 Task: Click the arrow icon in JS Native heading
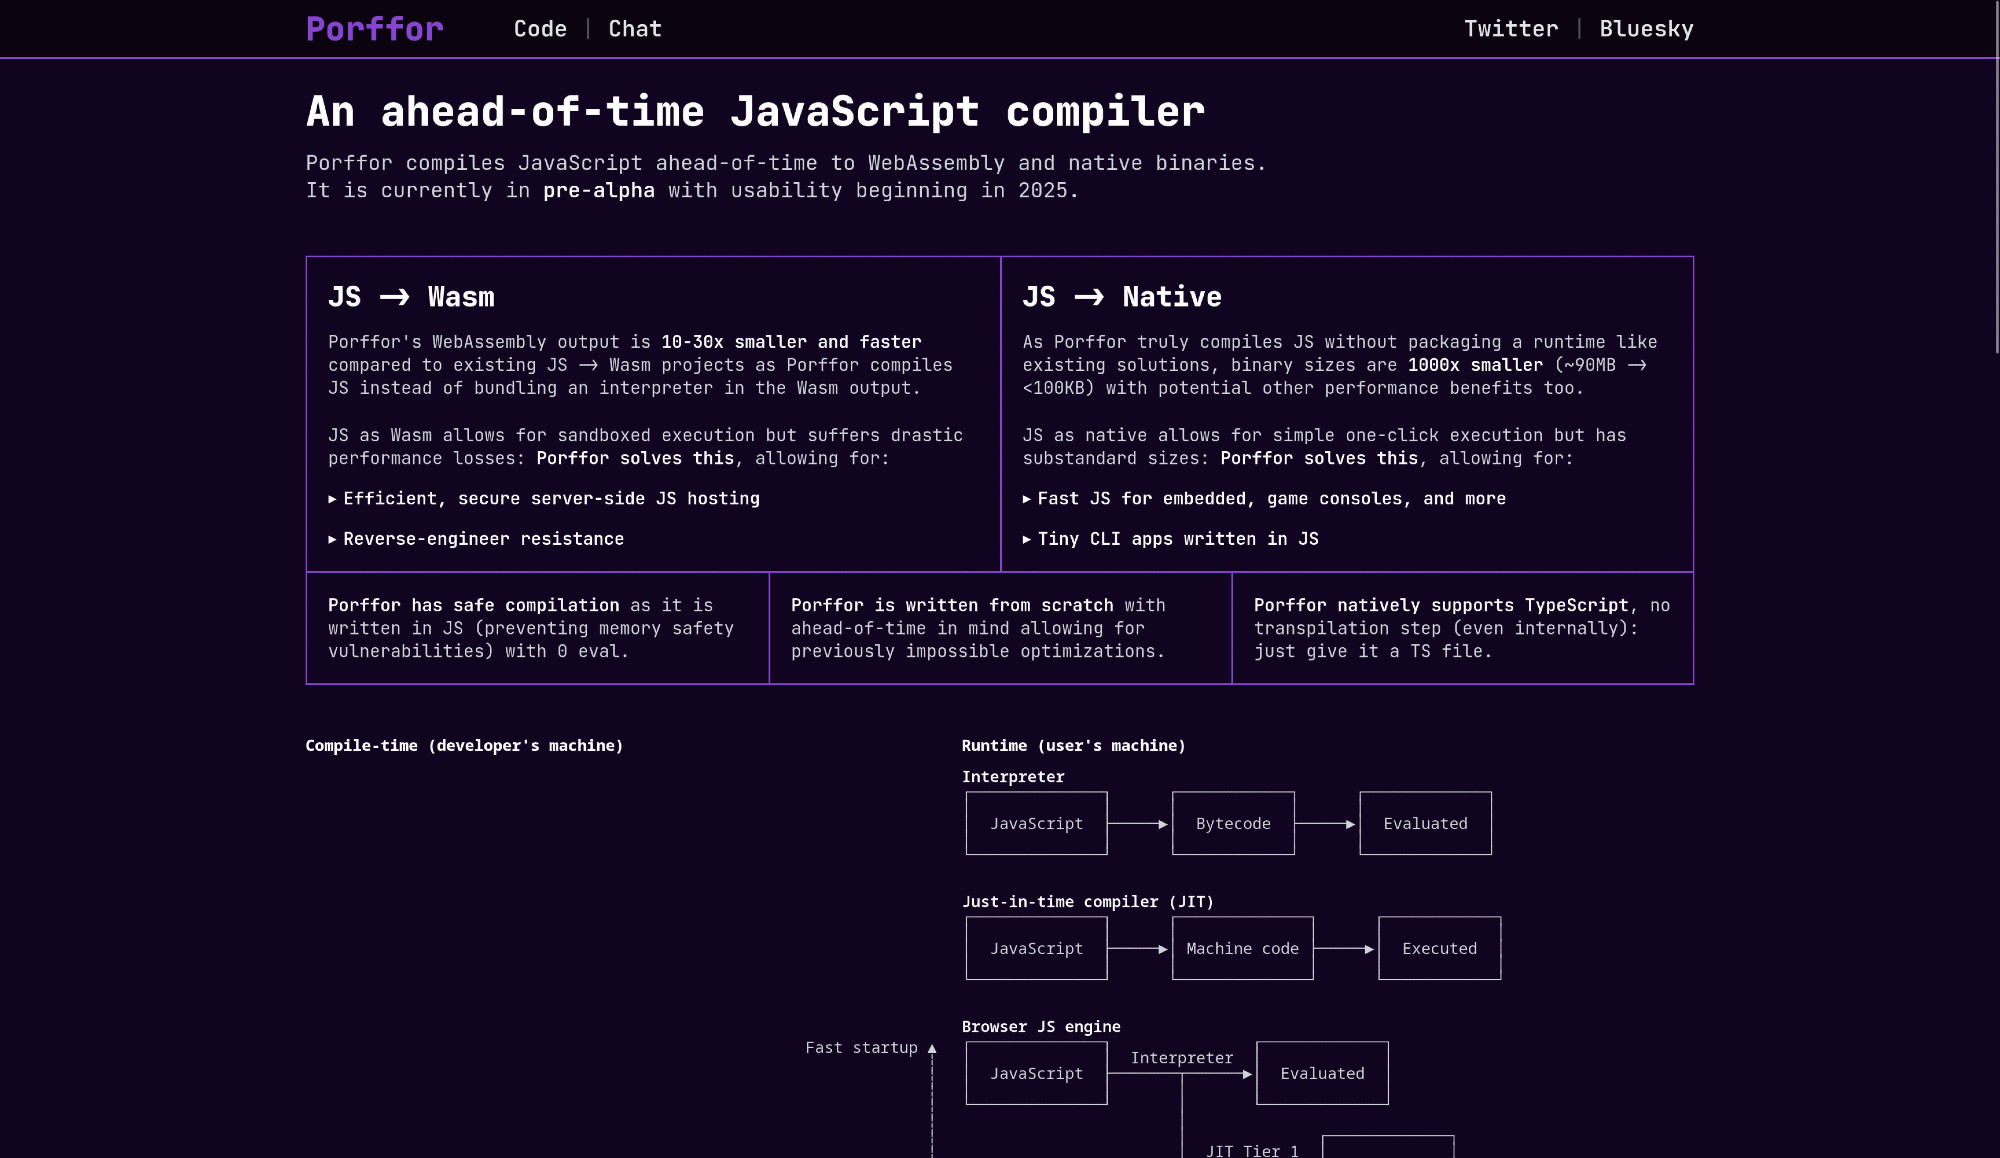tap(1089, 297)
